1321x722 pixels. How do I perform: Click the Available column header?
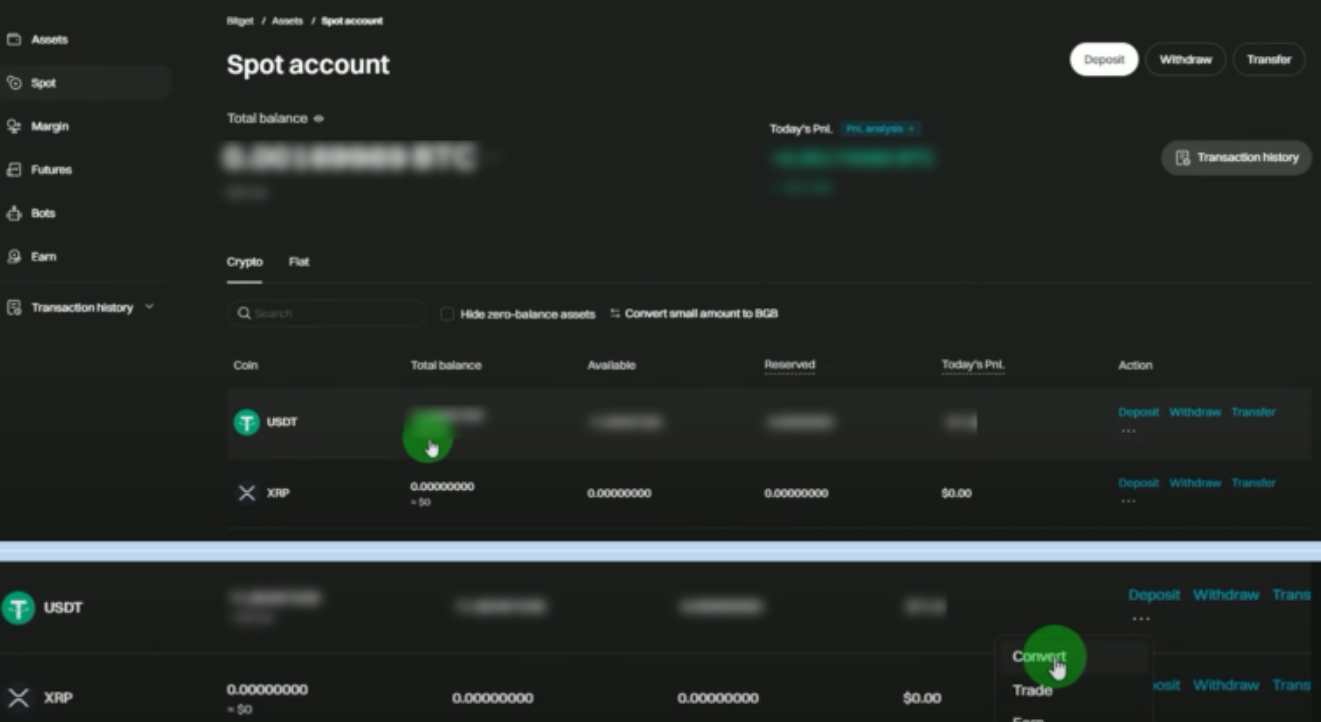pyautogui.click(x=611, y=365)
